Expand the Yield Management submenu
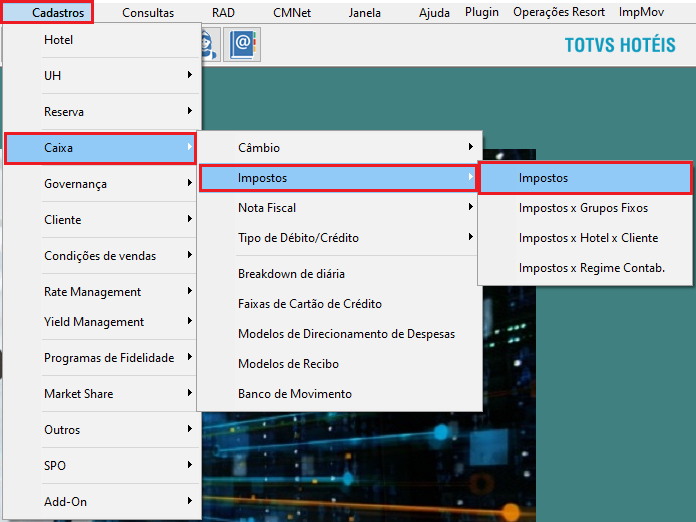 coord(101,322)
